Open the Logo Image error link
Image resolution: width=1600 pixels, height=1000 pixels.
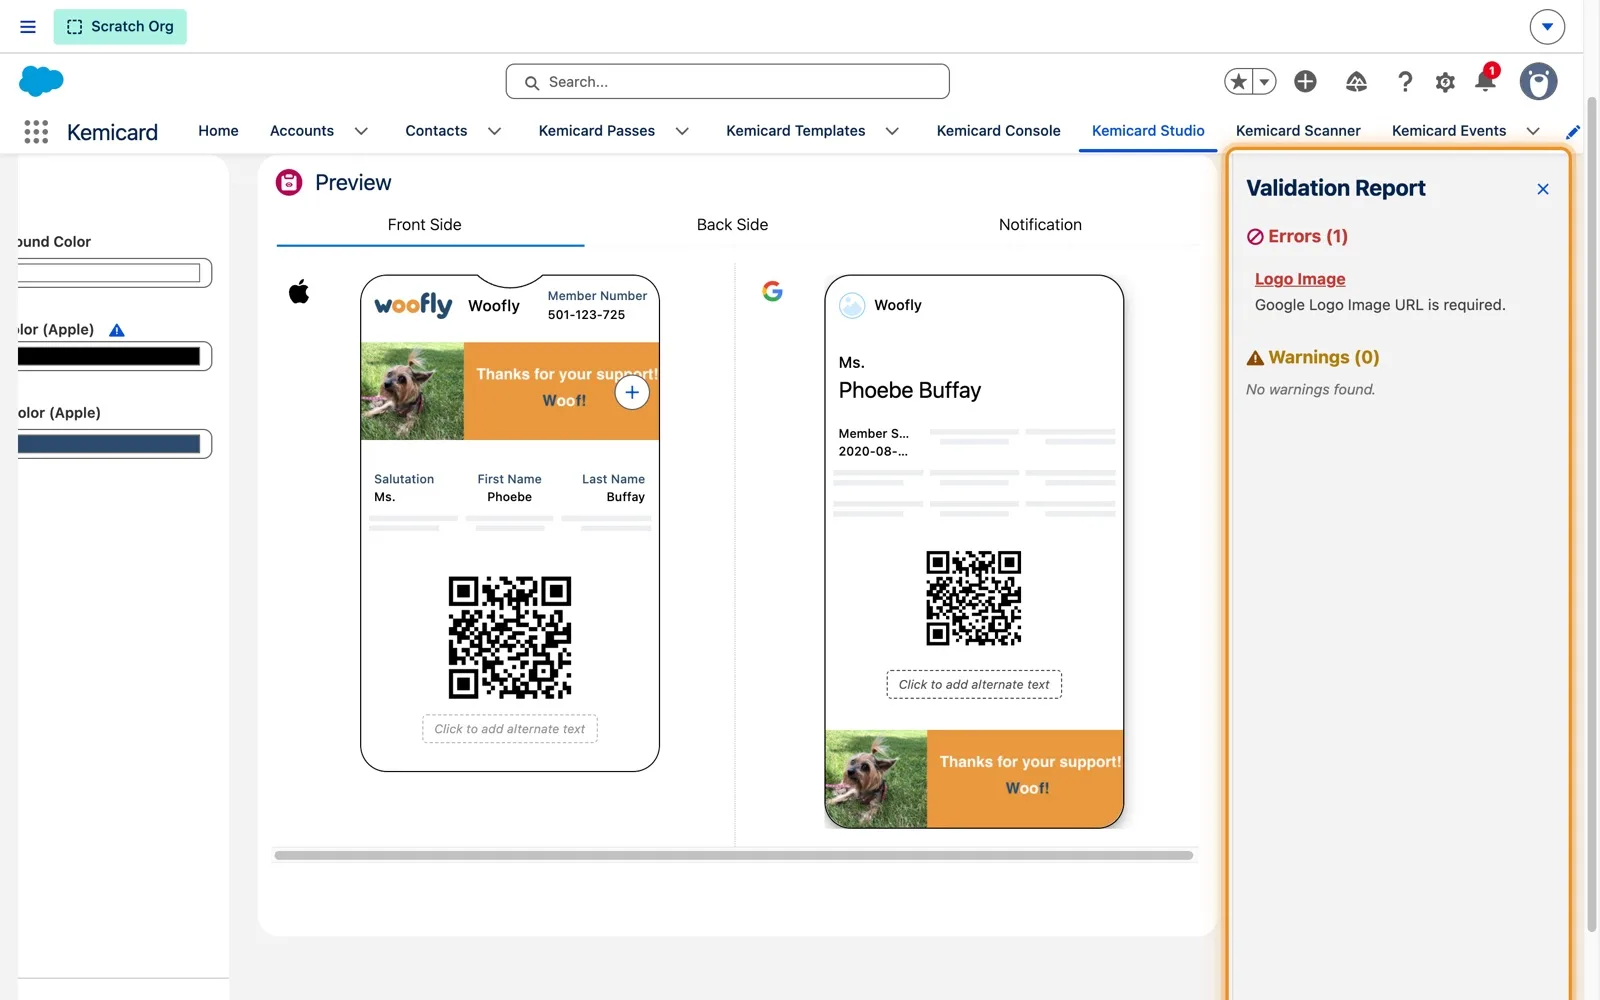[1300, 279]
